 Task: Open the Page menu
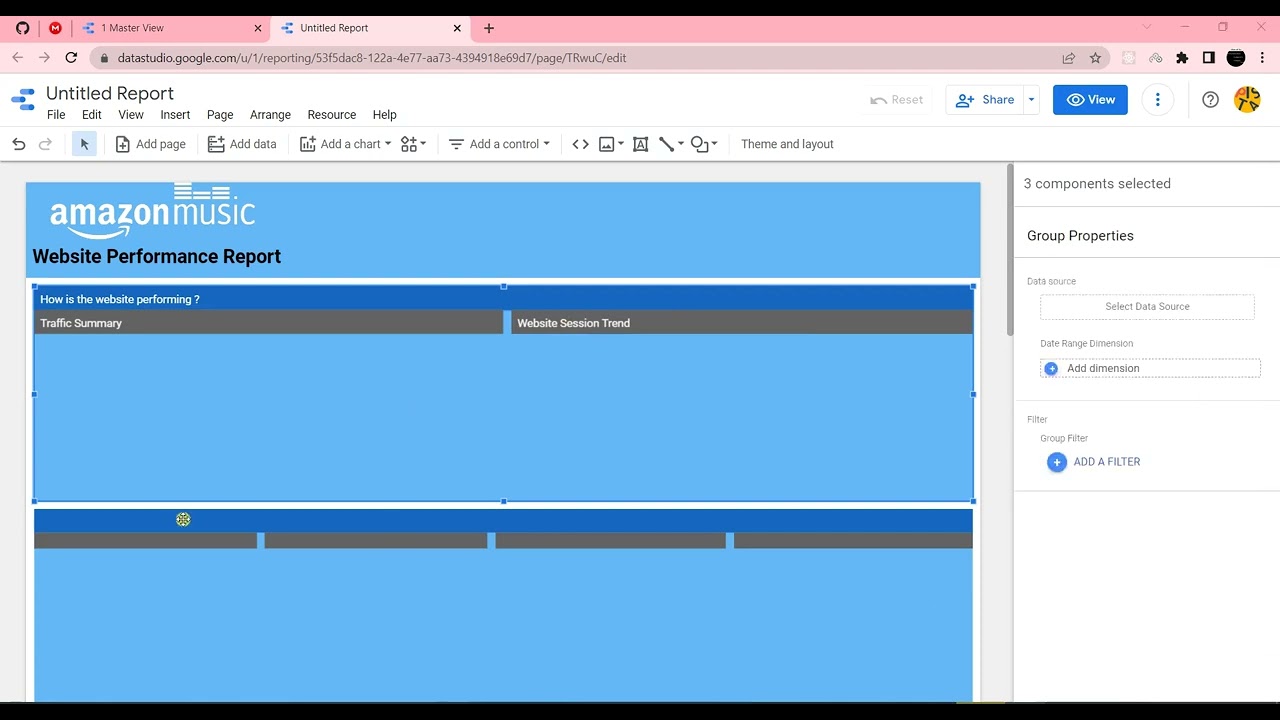[220, 115]
